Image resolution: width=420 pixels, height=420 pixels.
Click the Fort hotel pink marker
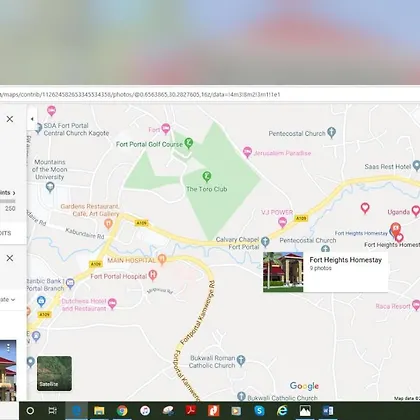[x=166, y=128]
